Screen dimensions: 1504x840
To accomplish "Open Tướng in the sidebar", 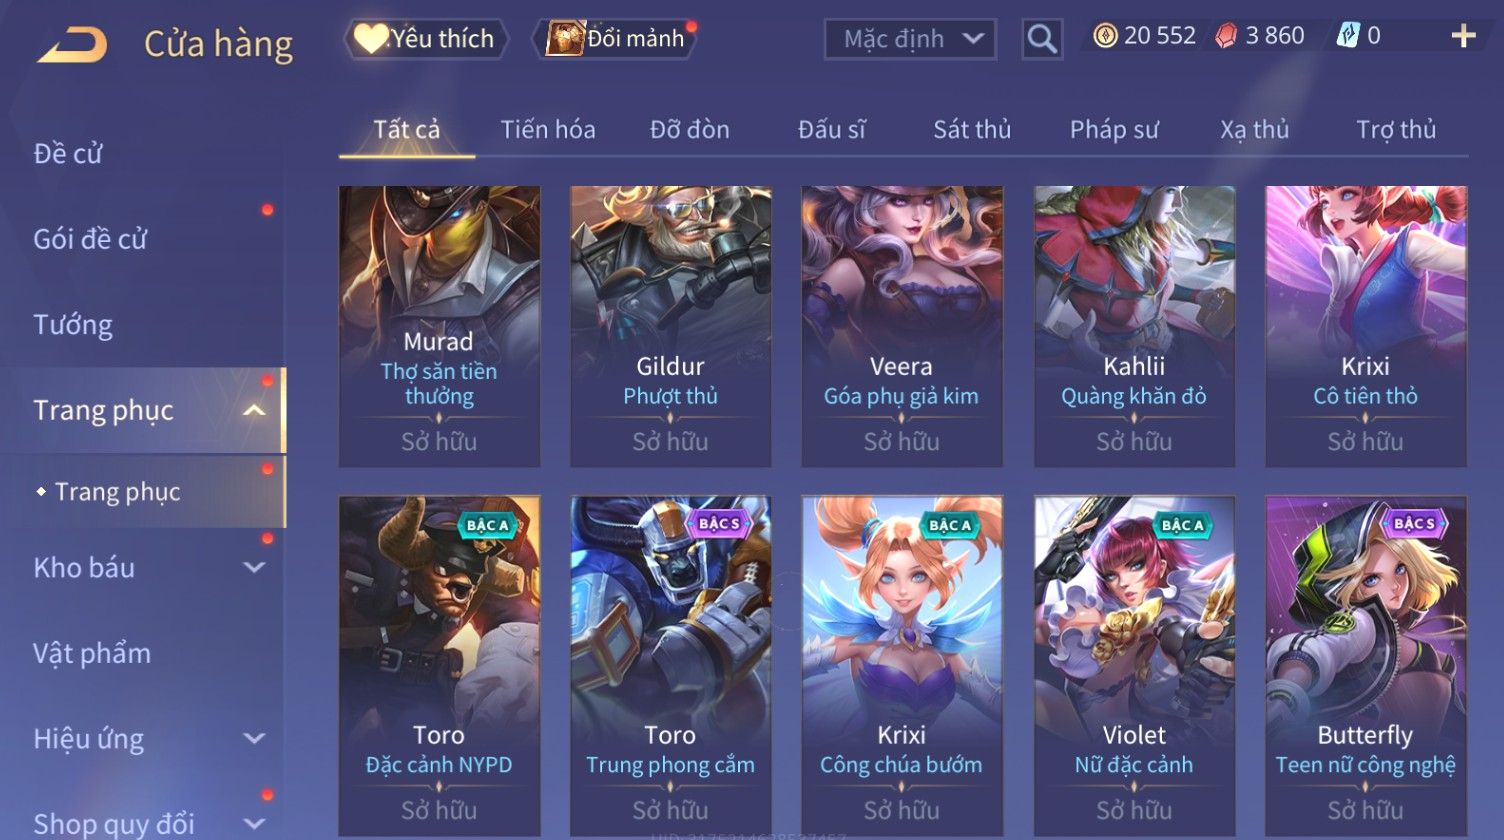I will [x=73, y=325].
